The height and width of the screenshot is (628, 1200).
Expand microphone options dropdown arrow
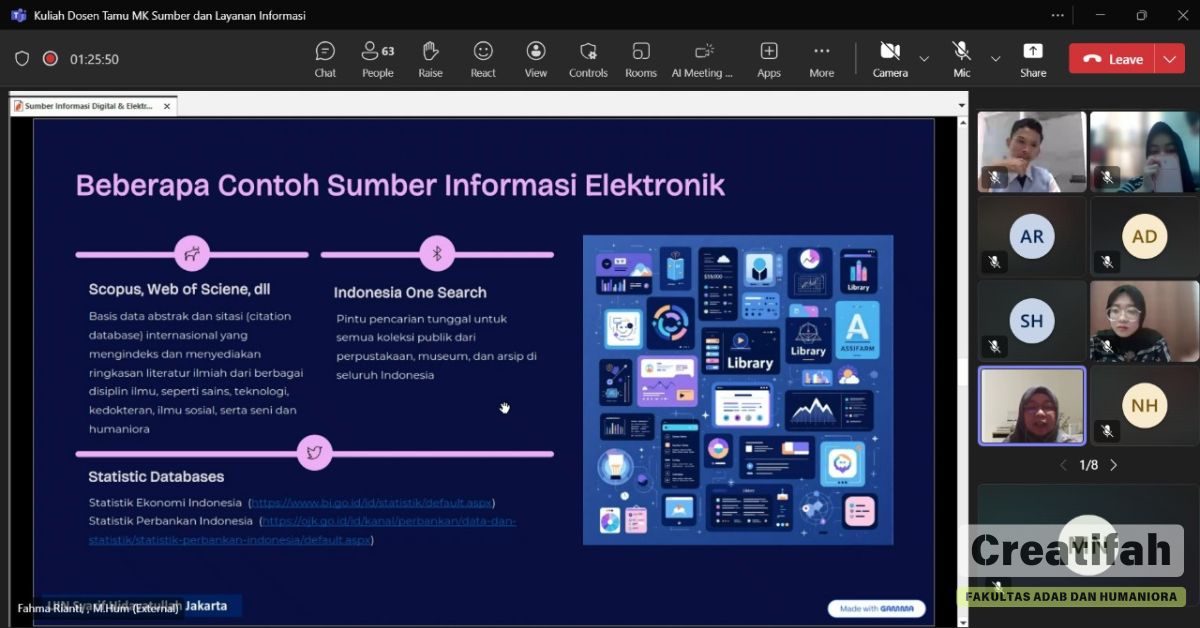point(995,59)
